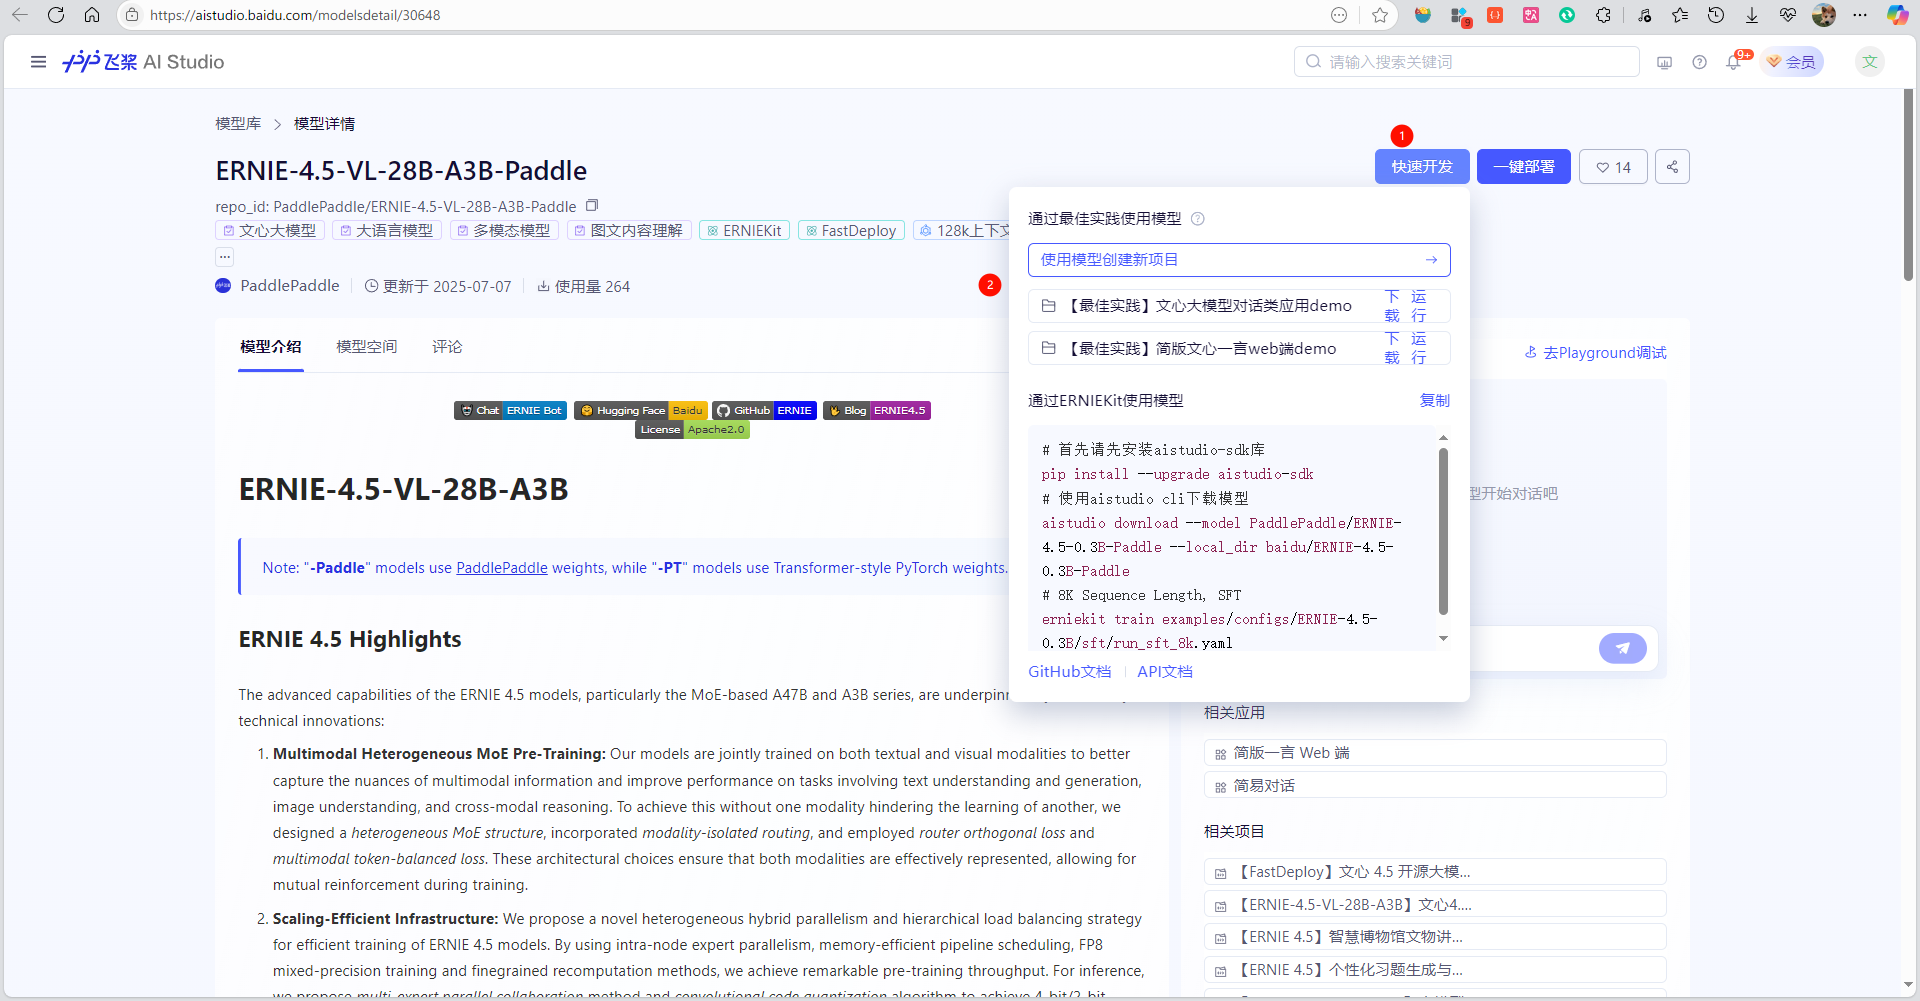Open browser profile avatar picture
This screenshot has height=1001, width=1920.
click(x=1824, y=15)
